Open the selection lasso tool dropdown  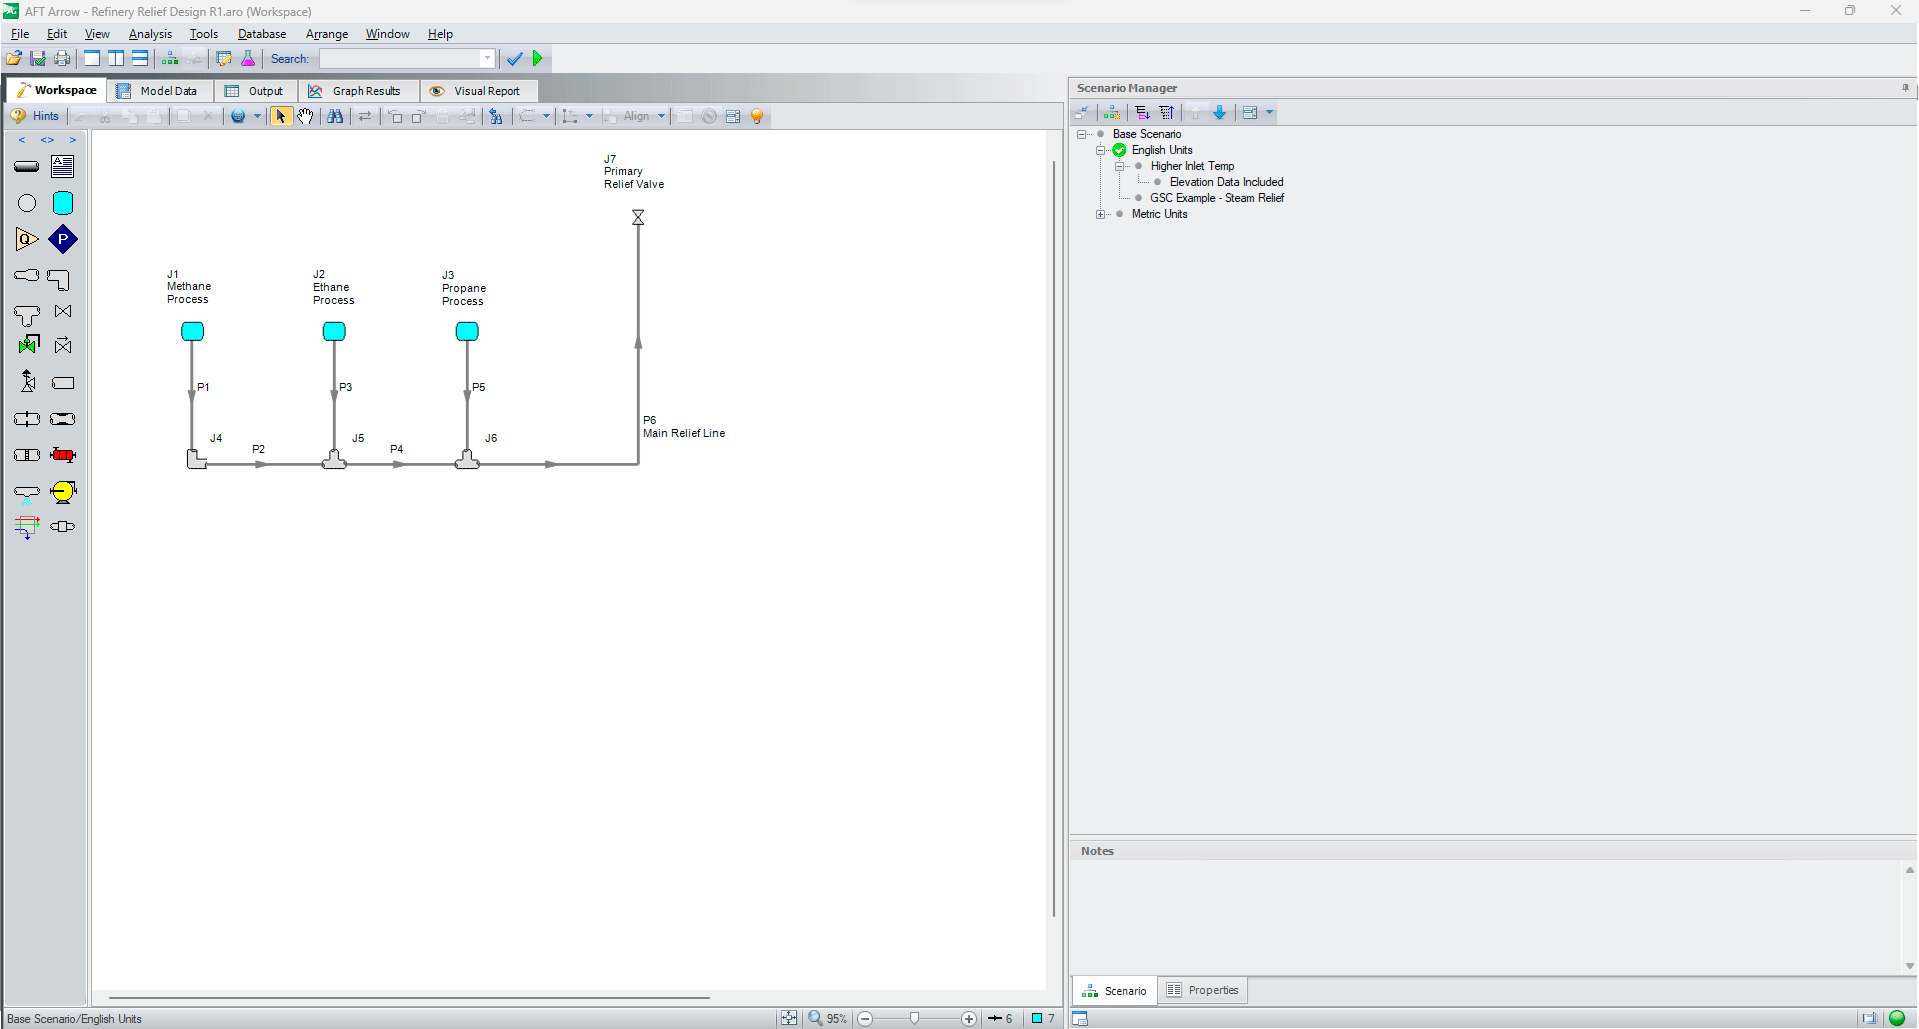[x=546, y=116]
